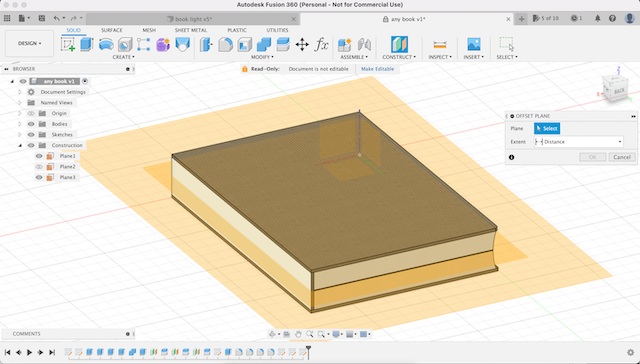This screenshot has height=364, width=640.
Task: Show Plane2 with its eye icon
Action: point(39,166)
